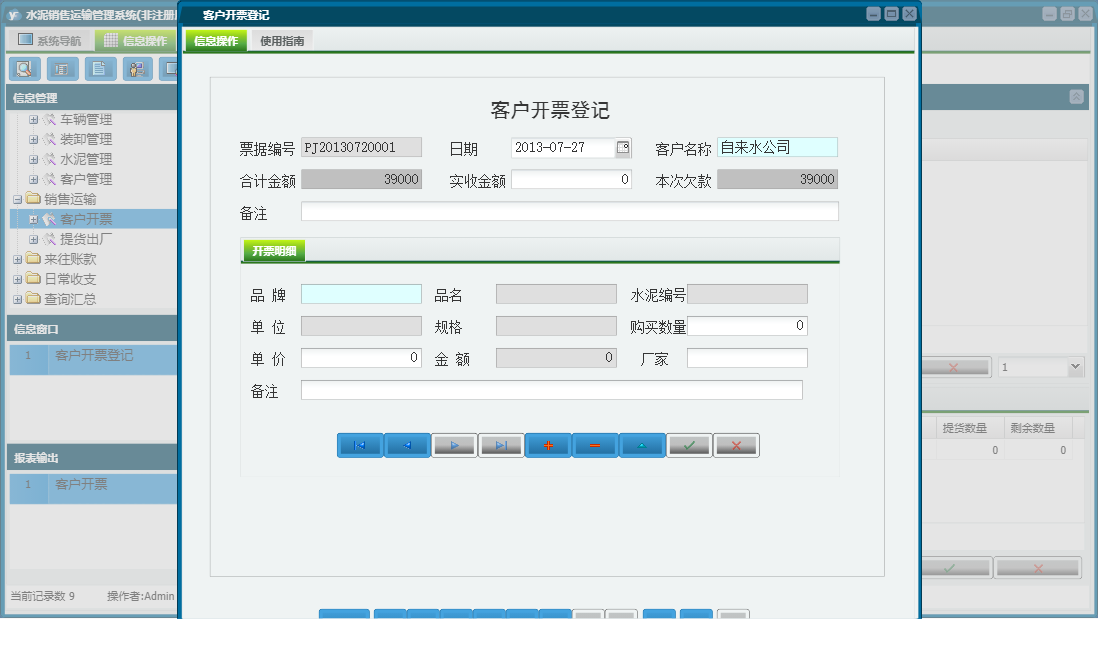Click the document page toolbar icon
The image size is (1098, 655).
click(100, 69)
